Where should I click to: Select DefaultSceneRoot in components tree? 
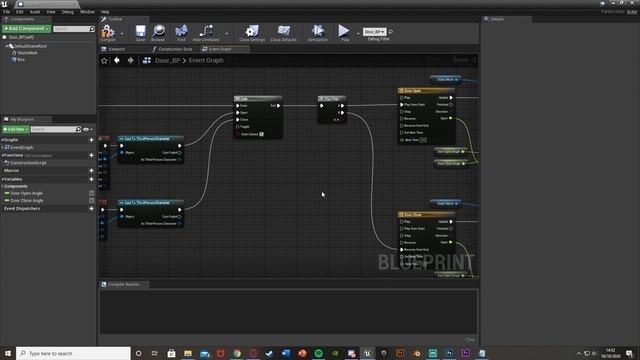(30, 46)
